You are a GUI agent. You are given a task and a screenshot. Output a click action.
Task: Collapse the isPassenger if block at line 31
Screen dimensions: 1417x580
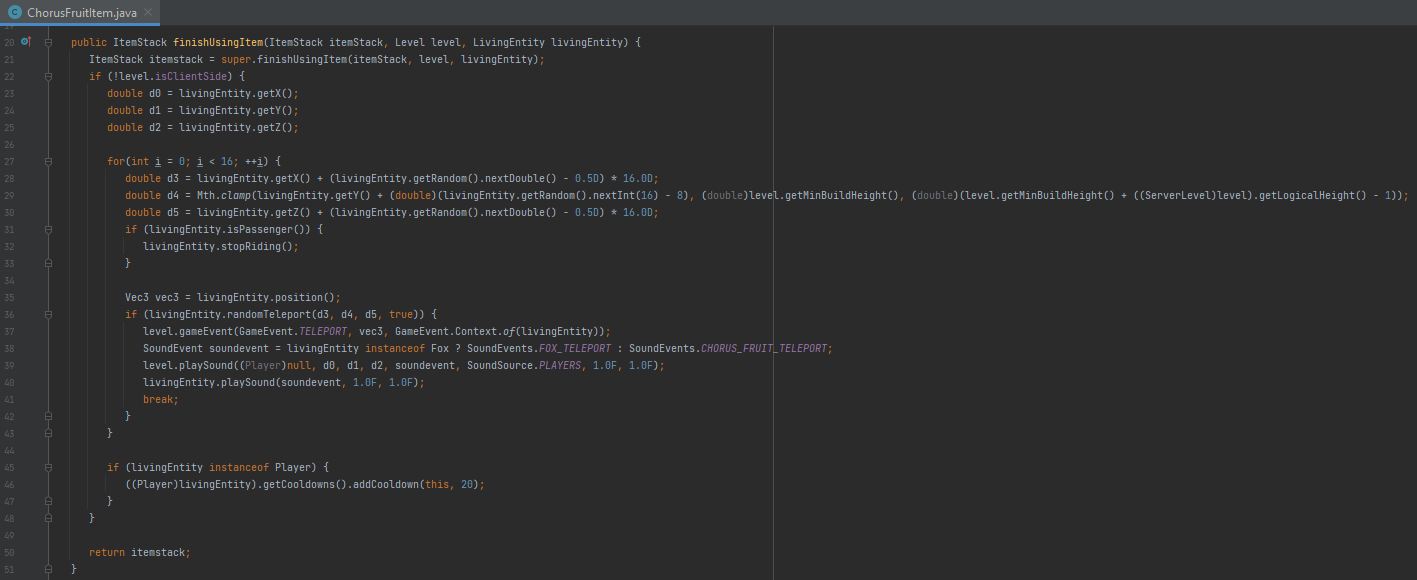(x=48, y=229)
